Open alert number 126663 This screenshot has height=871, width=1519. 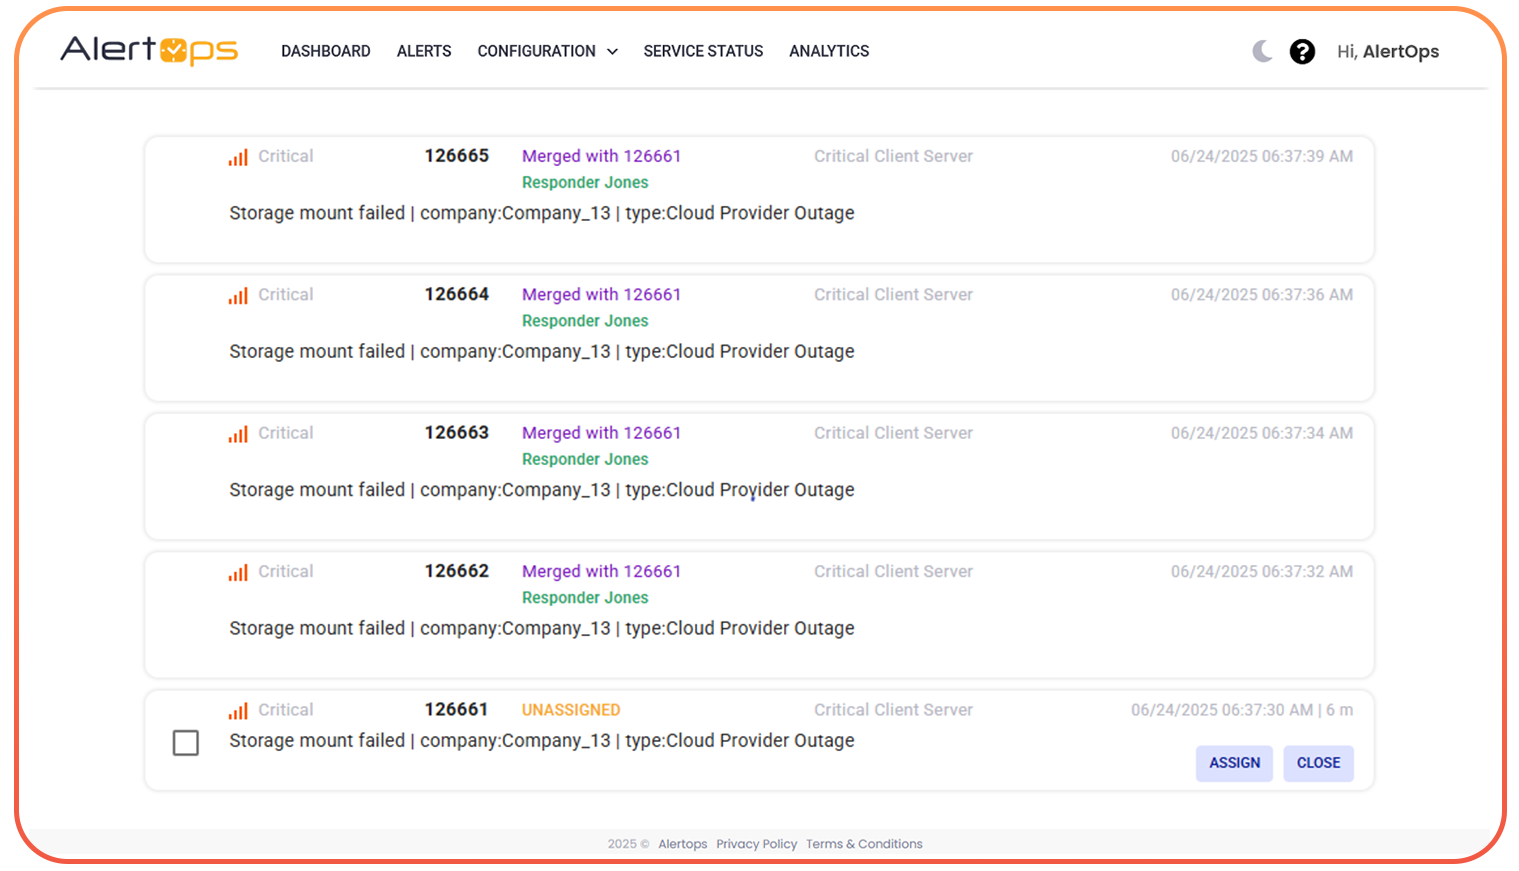(x=456, y=433)
